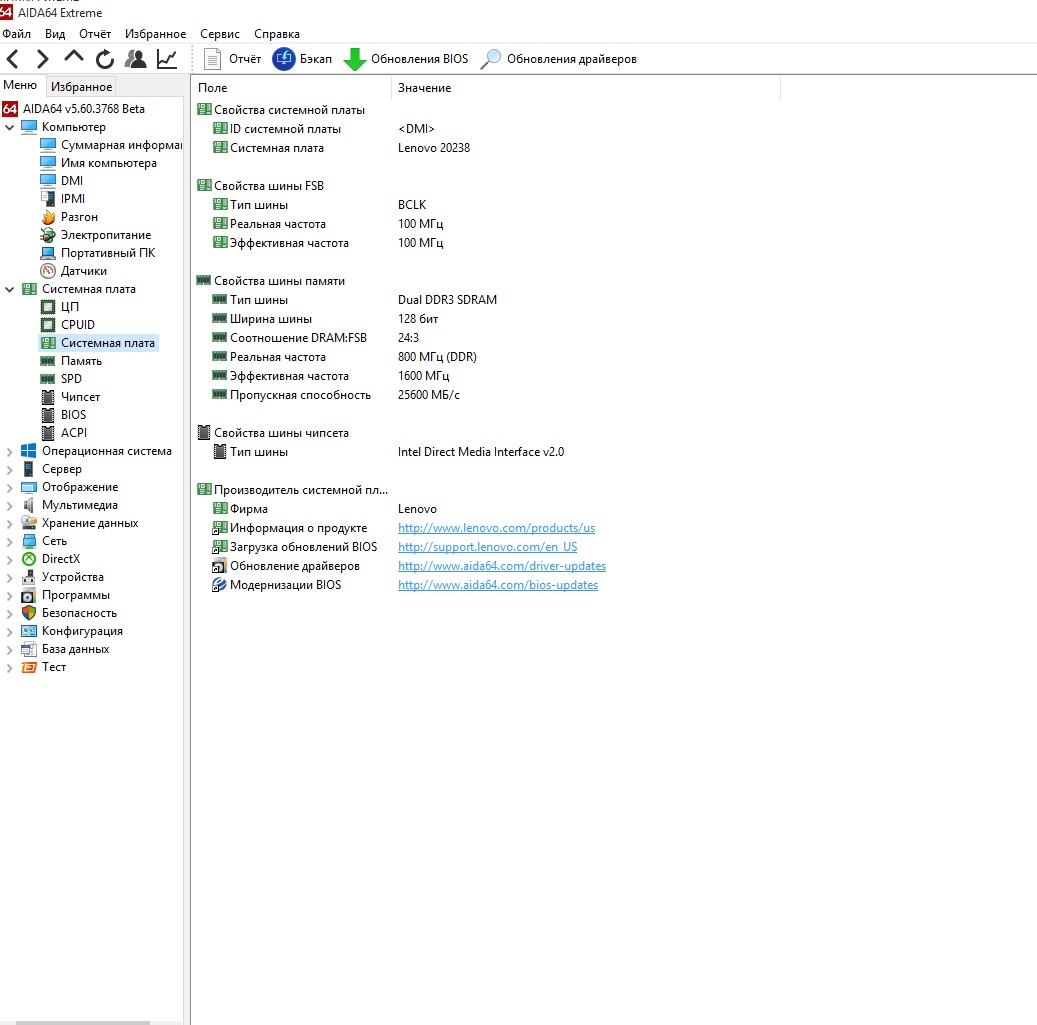Open the Справка menu
1037x1025 pixels.
pyautogui.click(x=276, y=34)
